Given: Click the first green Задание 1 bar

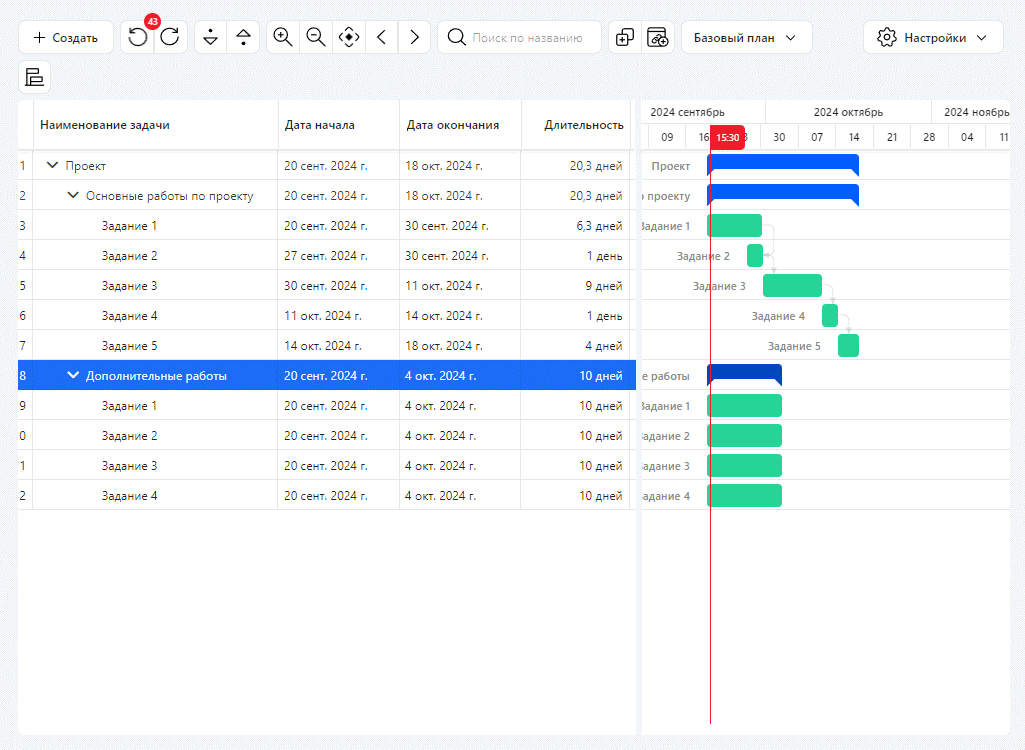Looking at the screenshot, I should pyautogui.click(x=735, y=226).
